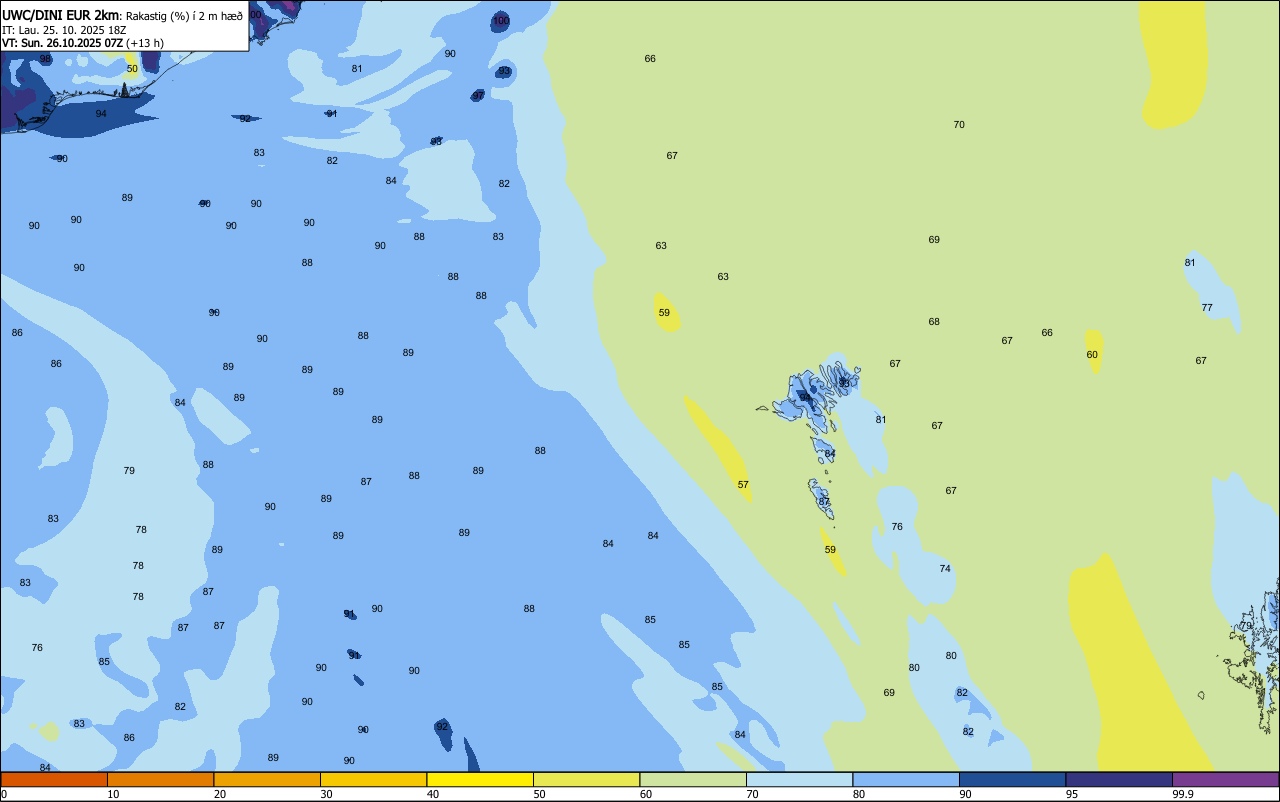Click the 60–70 light green legend swatch
The width and height of the screenshot is (1280, 802).
click(693, 779)
